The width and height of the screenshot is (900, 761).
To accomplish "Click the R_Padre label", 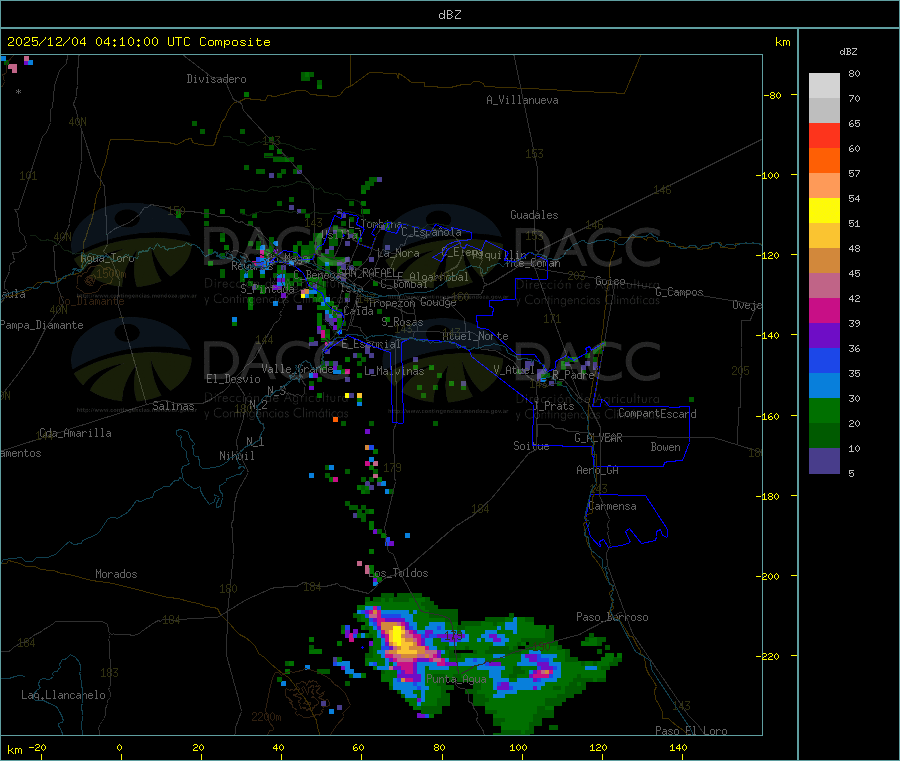I will pyautogui.click(x=573, y=375).
